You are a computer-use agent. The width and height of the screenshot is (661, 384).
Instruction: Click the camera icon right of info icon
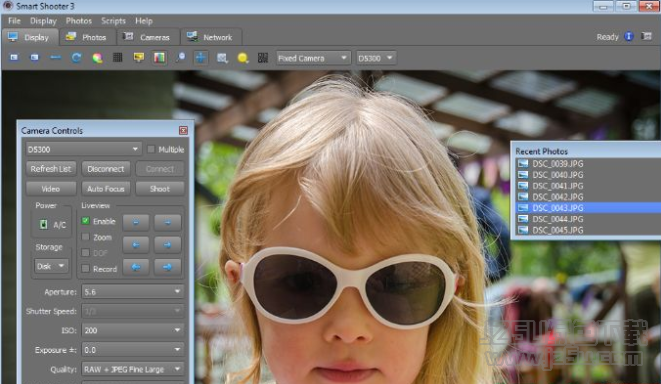pyautogui.click(x=646, y=36)
